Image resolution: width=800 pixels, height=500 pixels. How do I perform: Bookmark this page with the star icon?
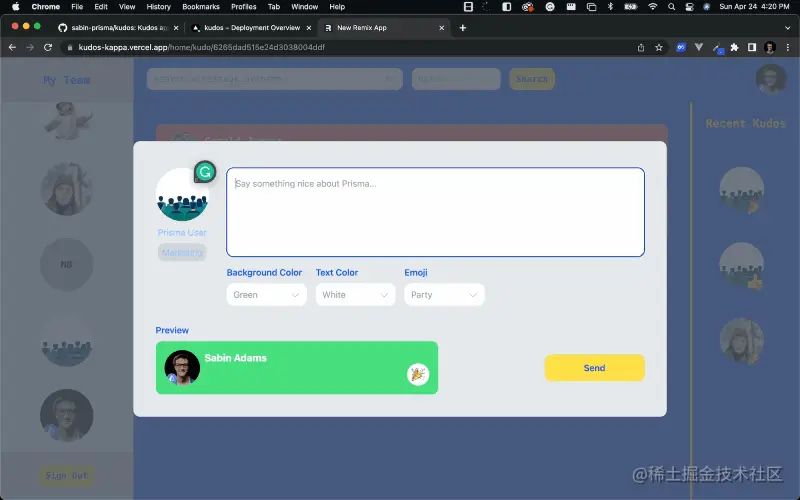point(659,47)
